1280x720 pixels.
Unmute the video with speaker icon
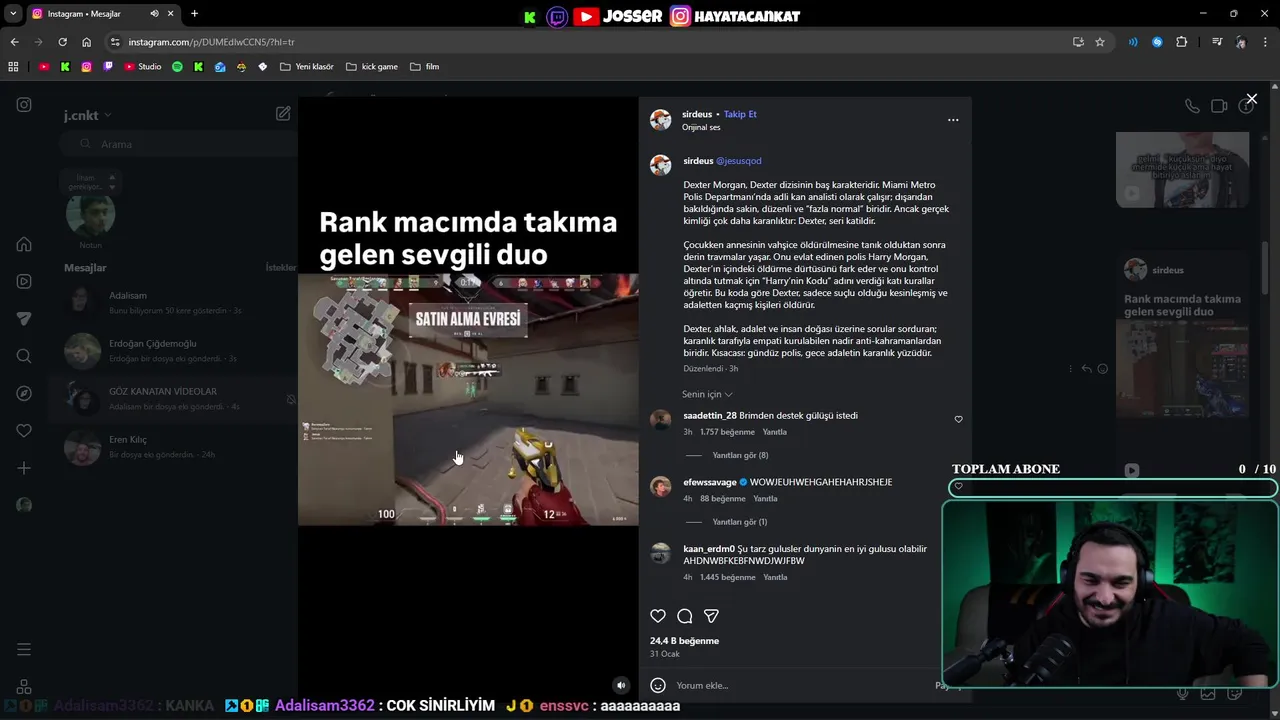(x=621, y=685)
